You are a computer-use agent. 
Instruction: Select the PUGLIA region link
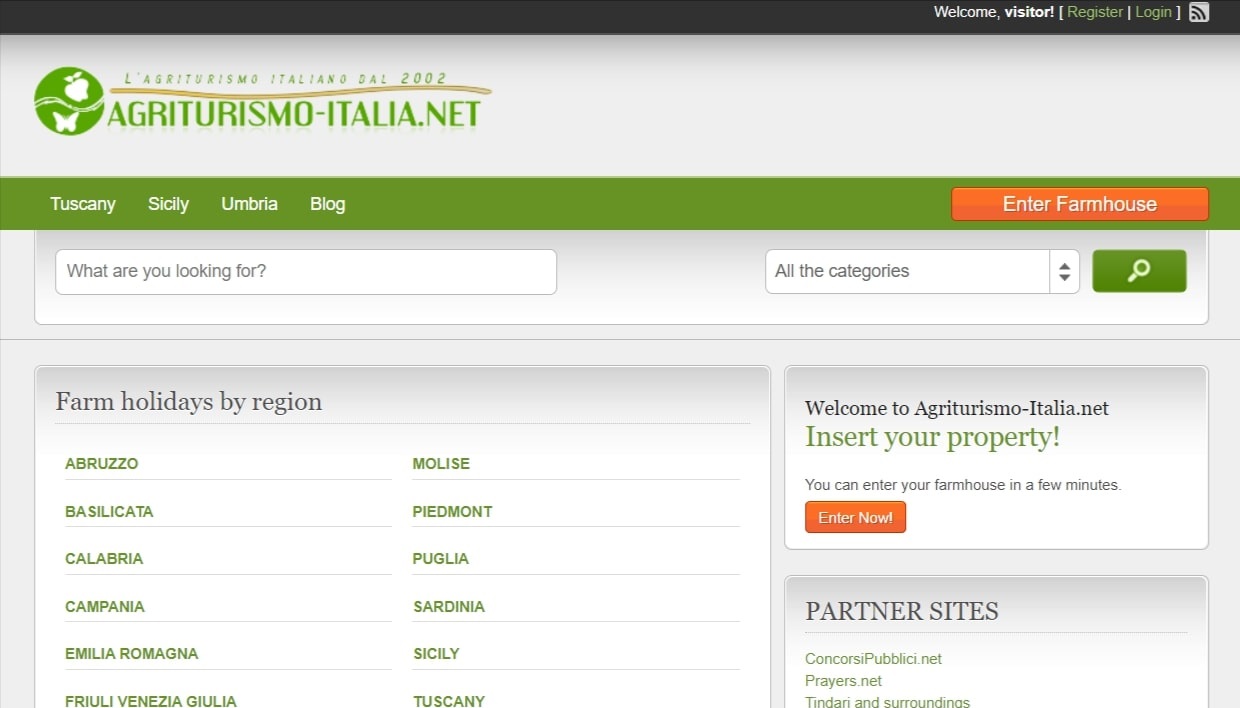[441, 559]
